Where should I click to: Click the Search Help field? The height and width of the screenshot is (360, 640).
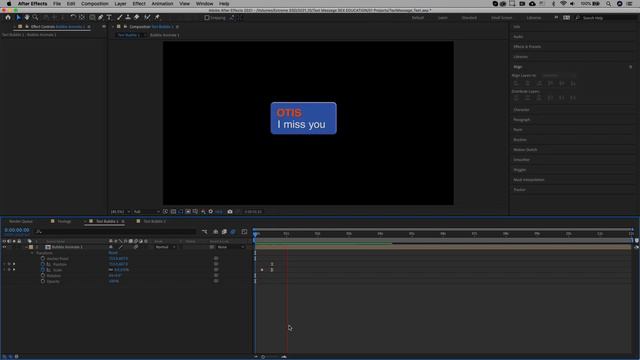pyautogui.click(x=607, y=18)
